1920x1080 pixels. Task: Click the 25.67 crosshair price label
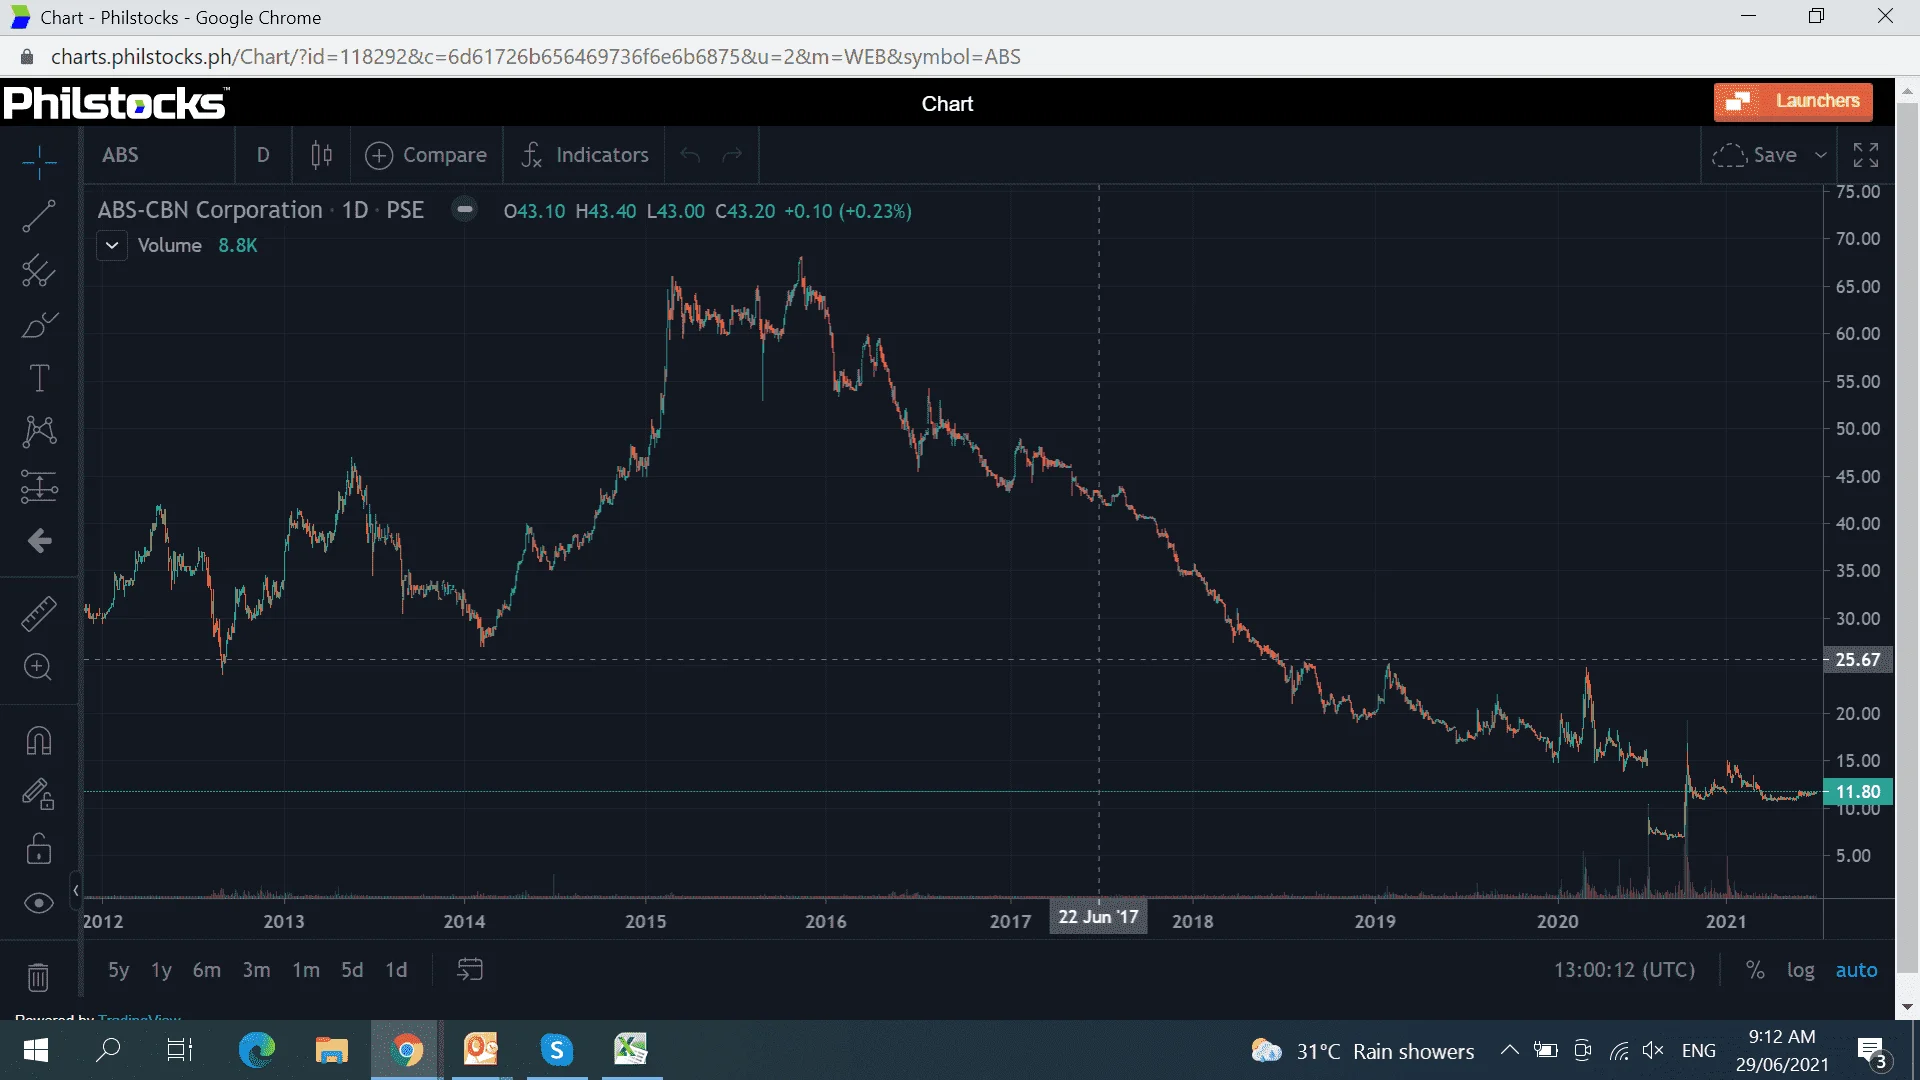pyautogui.click(x=1858, y=660)
